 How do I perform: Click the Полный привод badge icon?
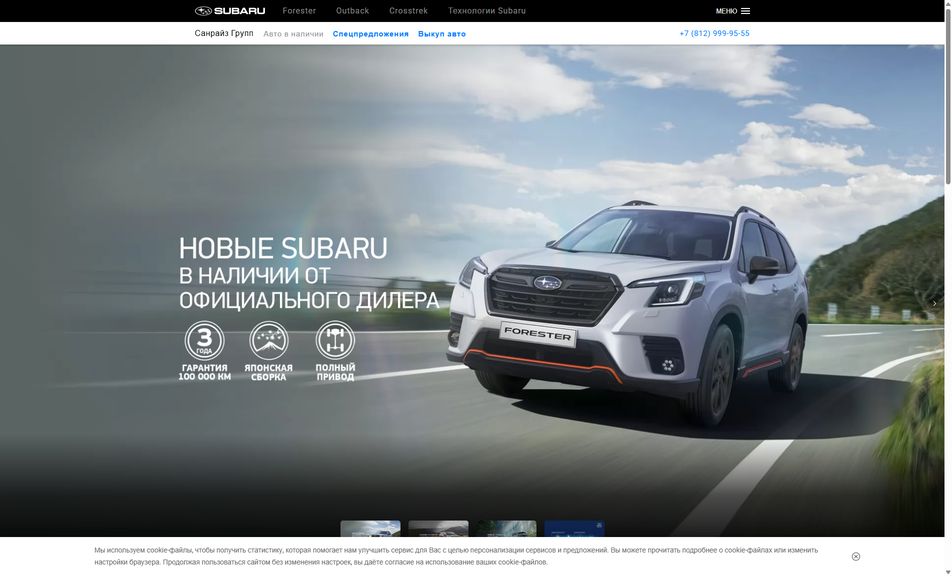[335, 341]
